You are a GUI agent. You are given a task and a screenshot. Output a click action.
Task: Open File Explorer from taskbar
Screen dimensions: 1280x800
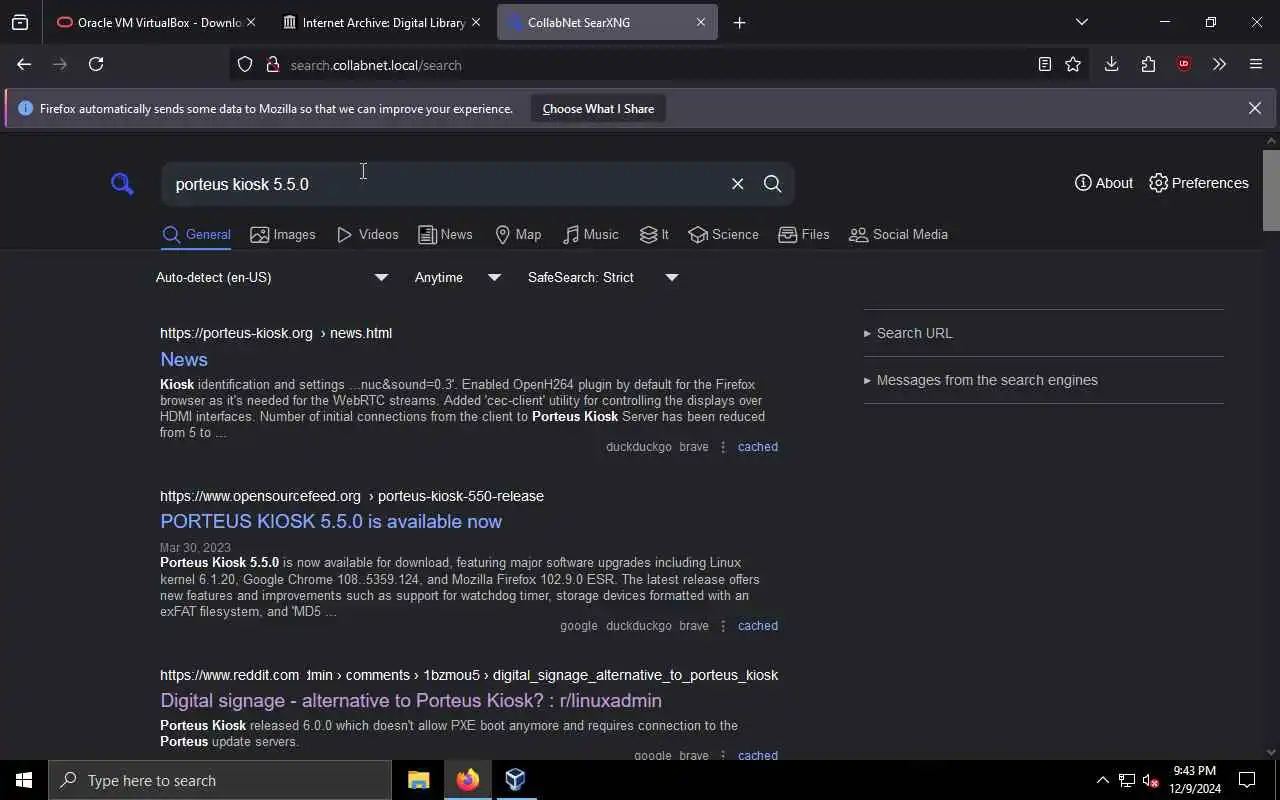pos(418,780)
